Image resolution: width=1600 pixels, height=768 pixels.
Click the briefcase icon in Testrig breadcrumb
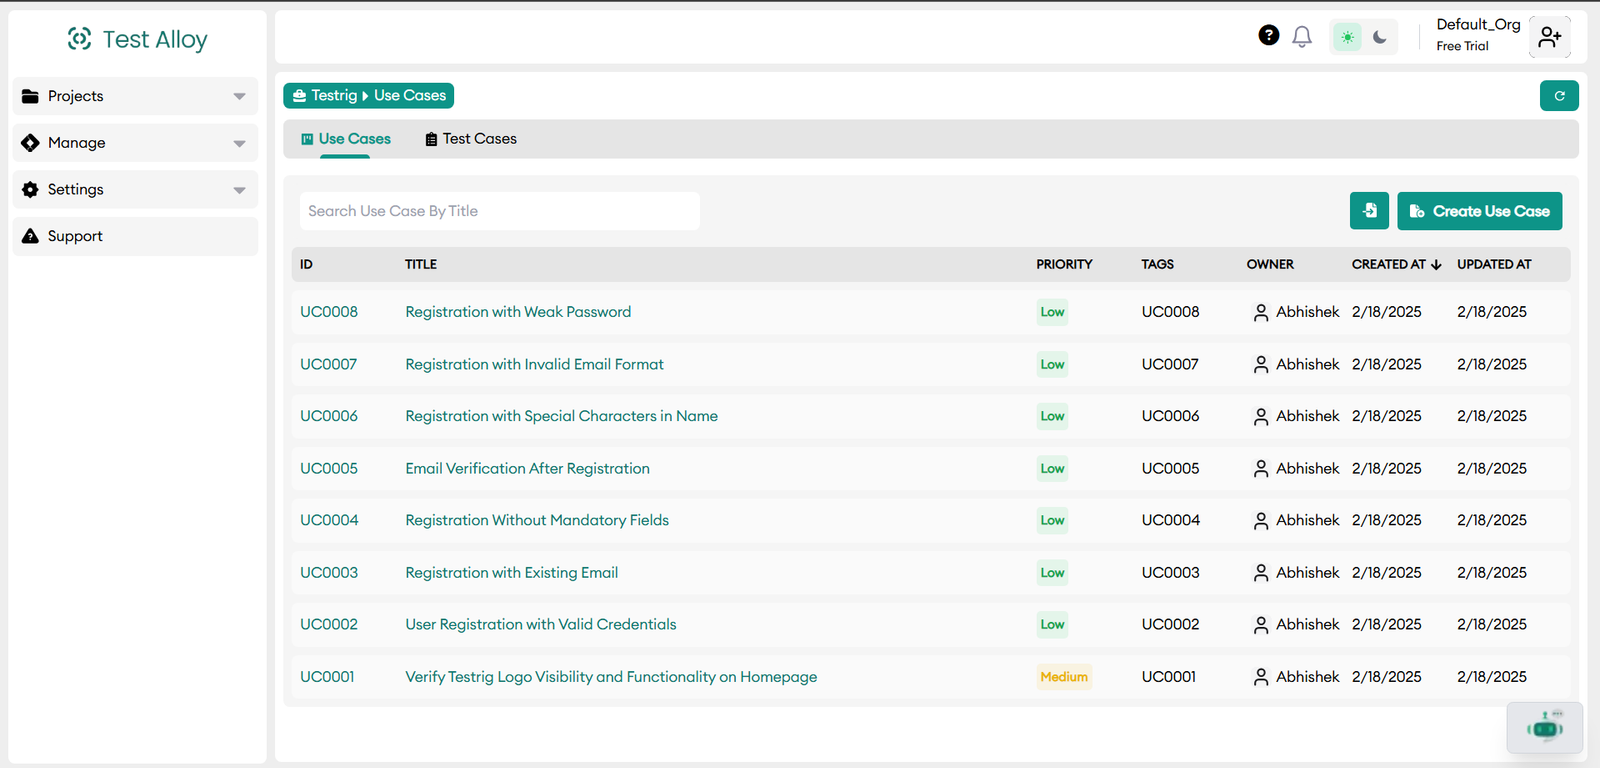tap(299, 96)
